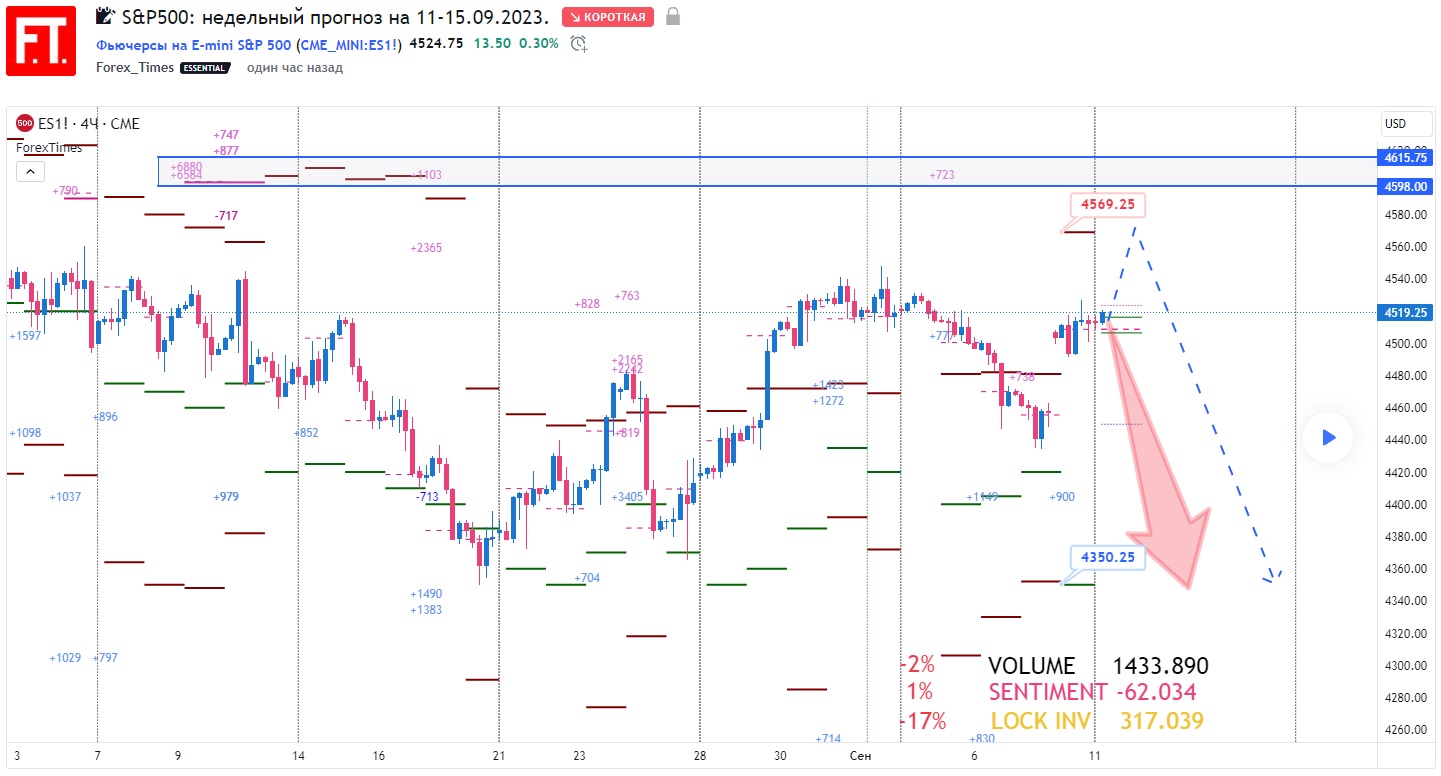This screenshot has height=776, width=1441.
Task: Play the chart idea forward
Action: 1328,437
